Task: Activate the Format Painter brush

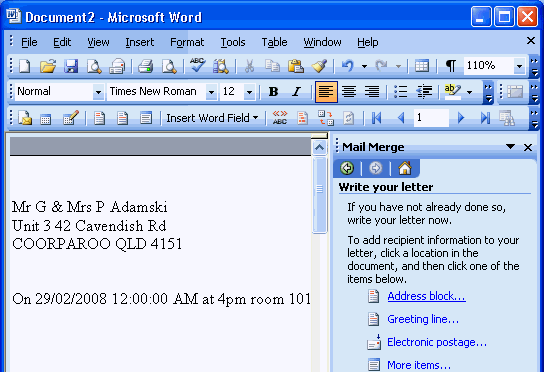Action: 319,66
